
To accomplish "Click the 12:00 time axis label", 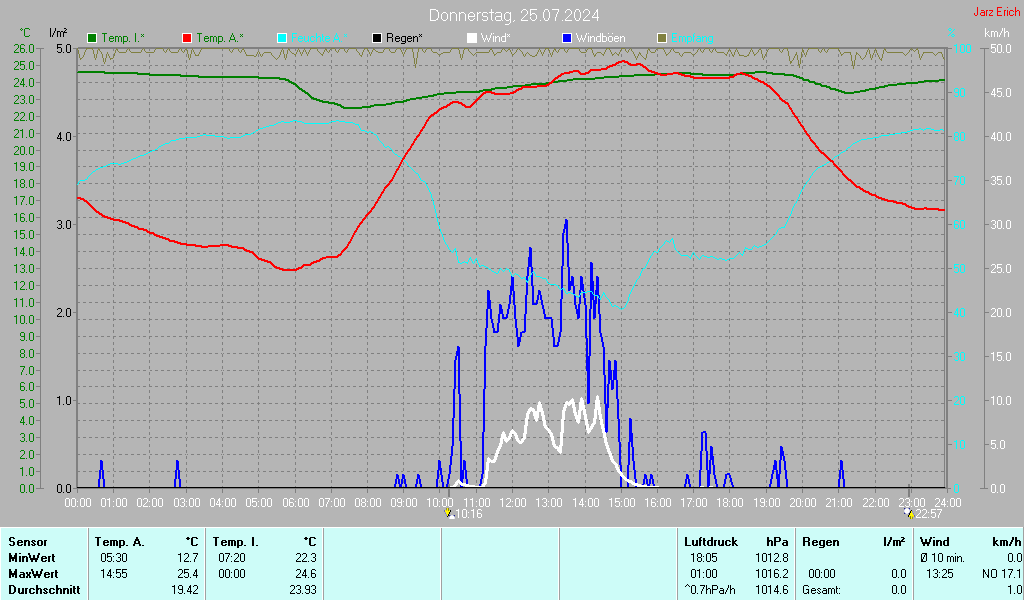I will pyautogui.click(x=513, y=503).
